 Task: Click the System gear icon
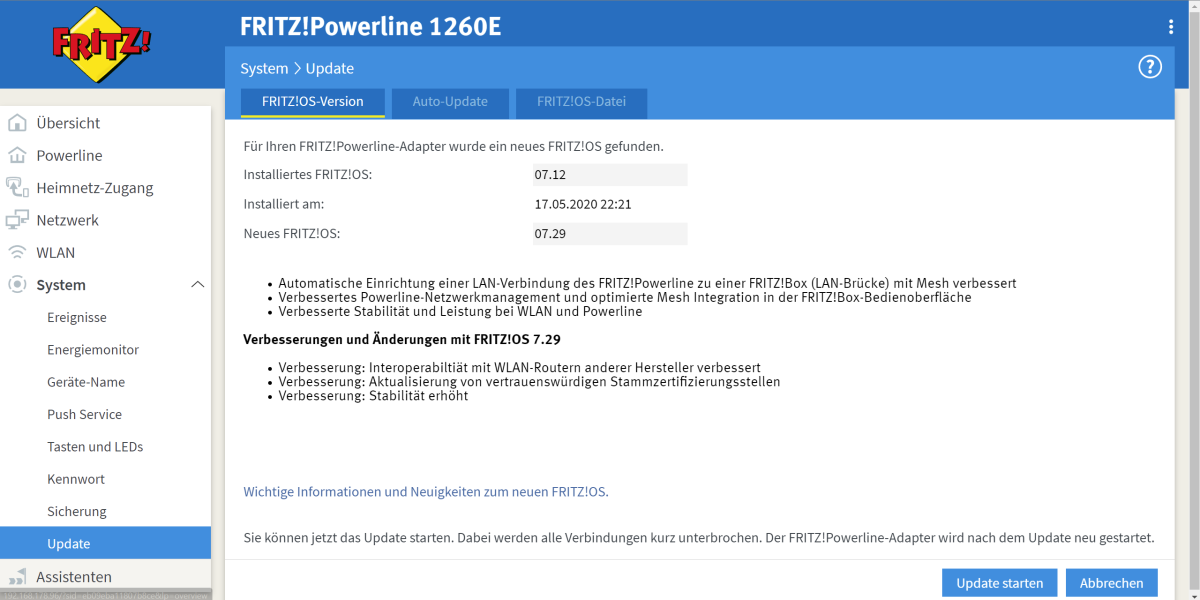click(x=16, y=284)
